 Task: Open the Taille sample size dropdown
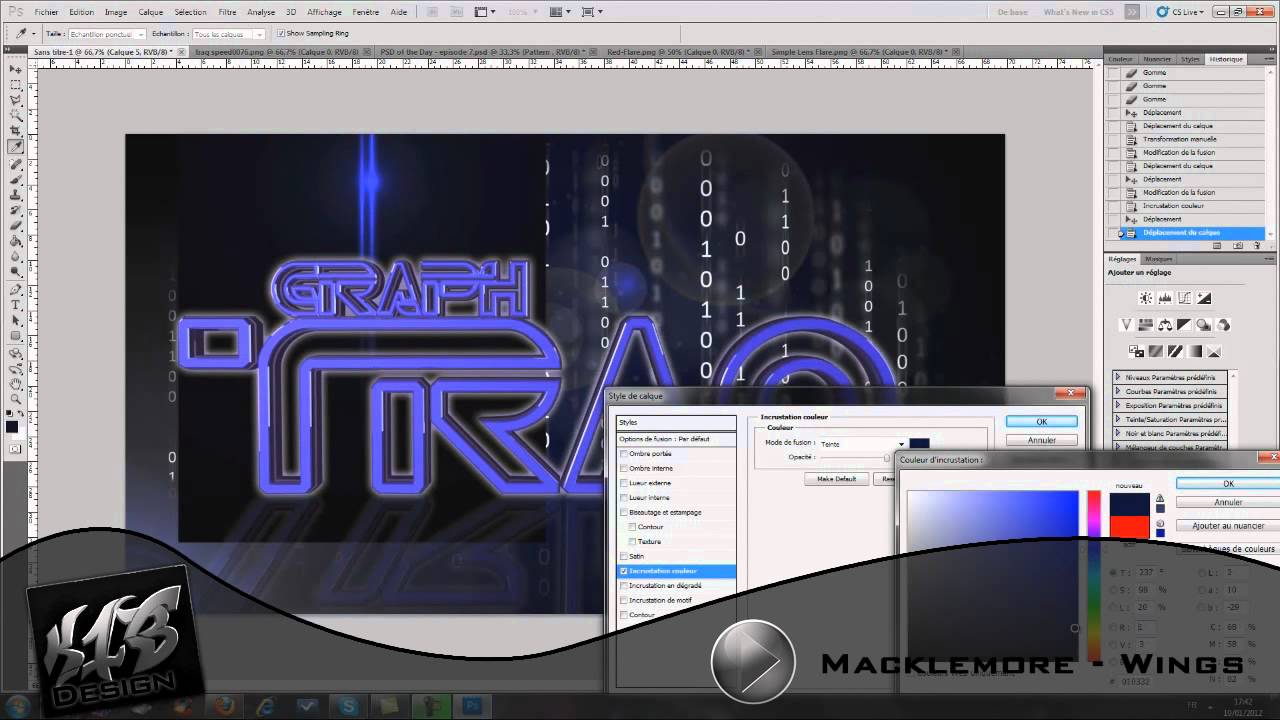point(106,34)
